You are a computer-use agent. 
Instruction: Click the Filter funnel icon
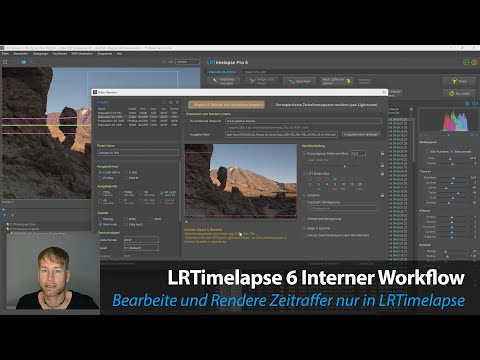(454, 81)
